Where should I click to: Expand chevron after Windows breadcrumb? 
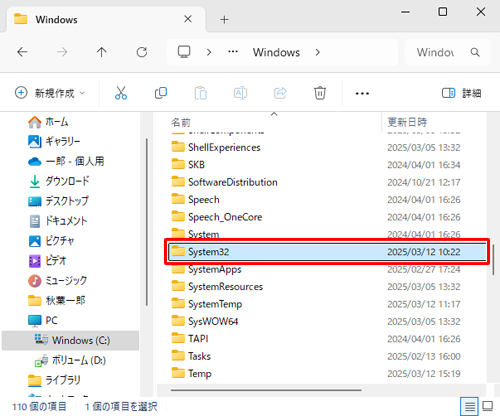317,52
